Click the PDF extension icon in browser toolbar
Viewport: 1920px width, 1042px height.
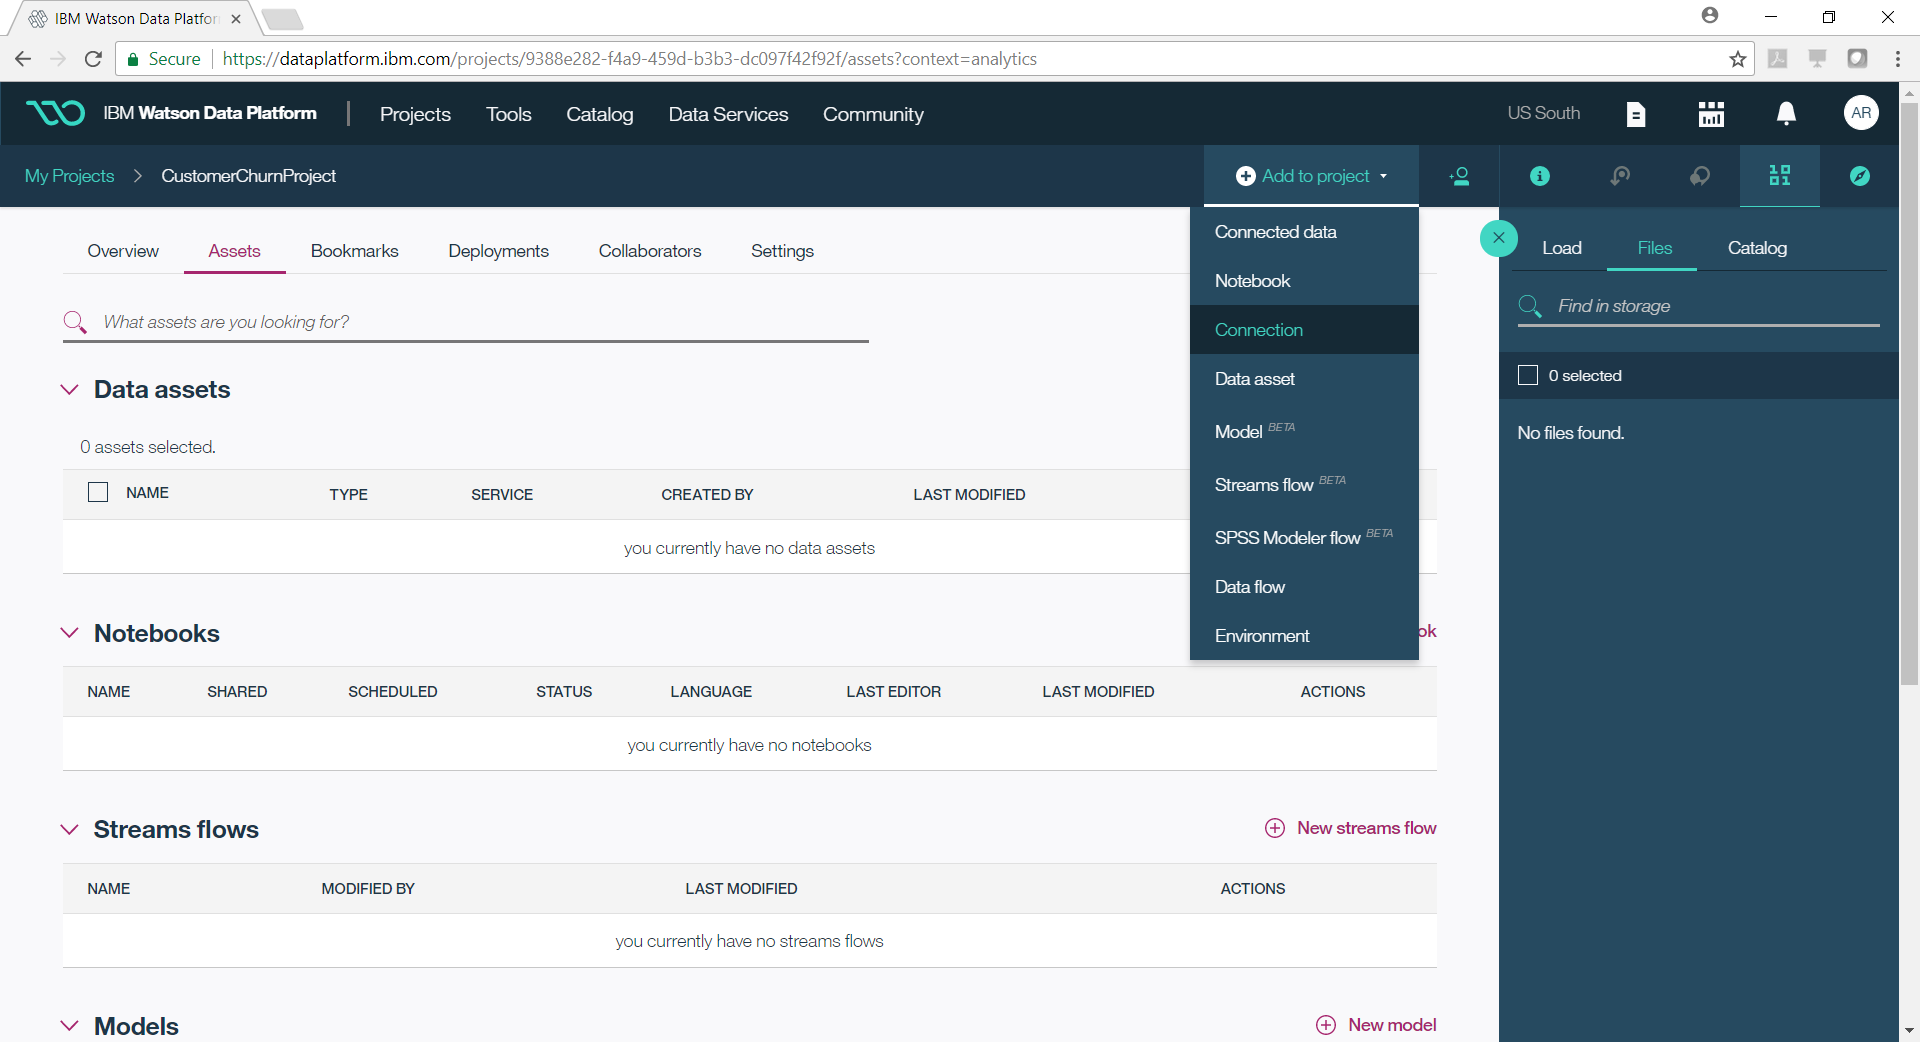1778,59
